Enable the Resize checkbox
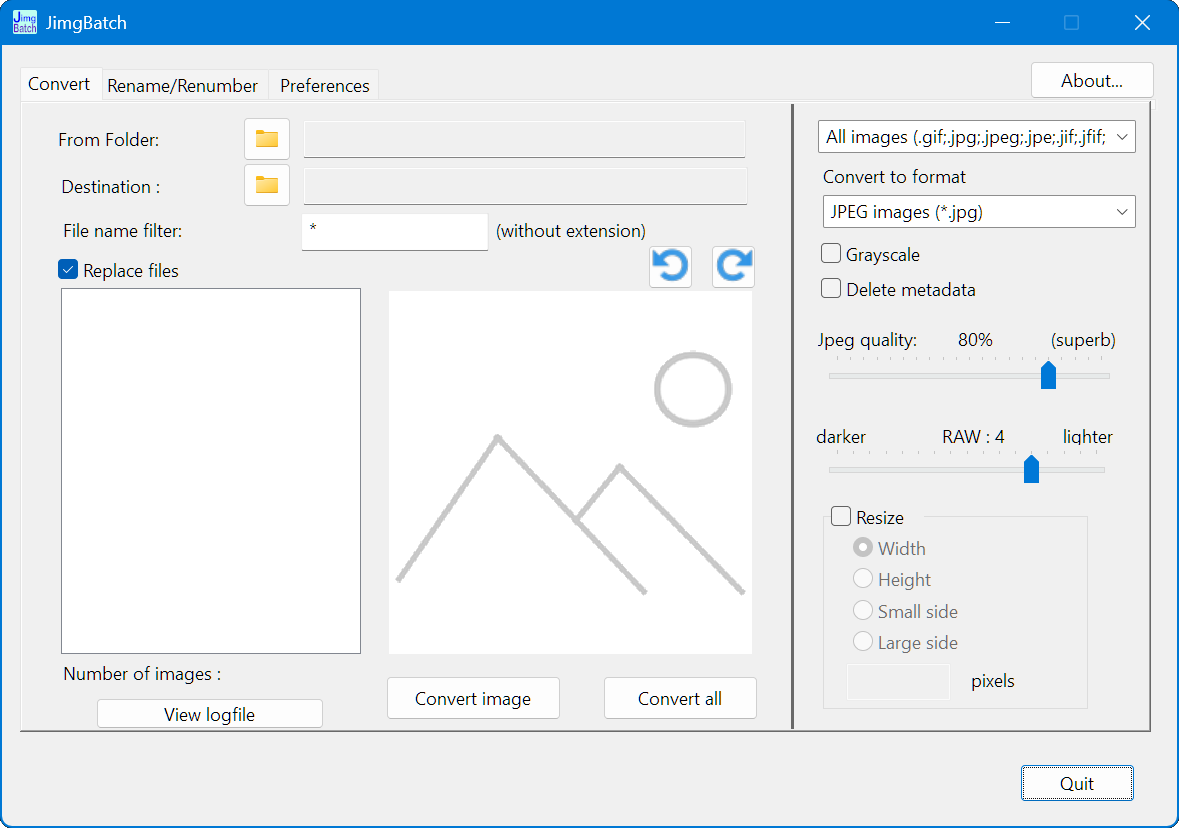Image resolution: width=1179 pixels, height=828 pixels. (841, 517)
